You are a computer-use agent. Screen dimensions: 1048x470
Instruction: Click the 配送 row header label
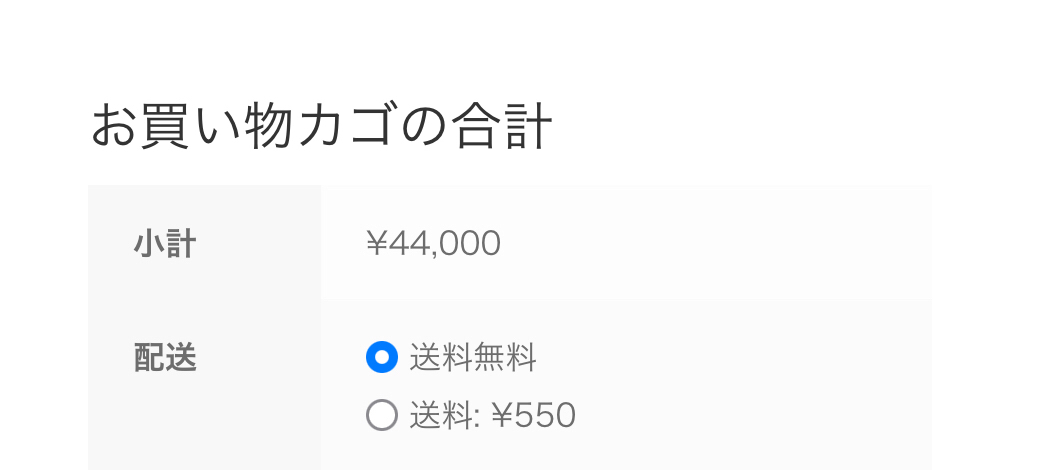point(165,357)
